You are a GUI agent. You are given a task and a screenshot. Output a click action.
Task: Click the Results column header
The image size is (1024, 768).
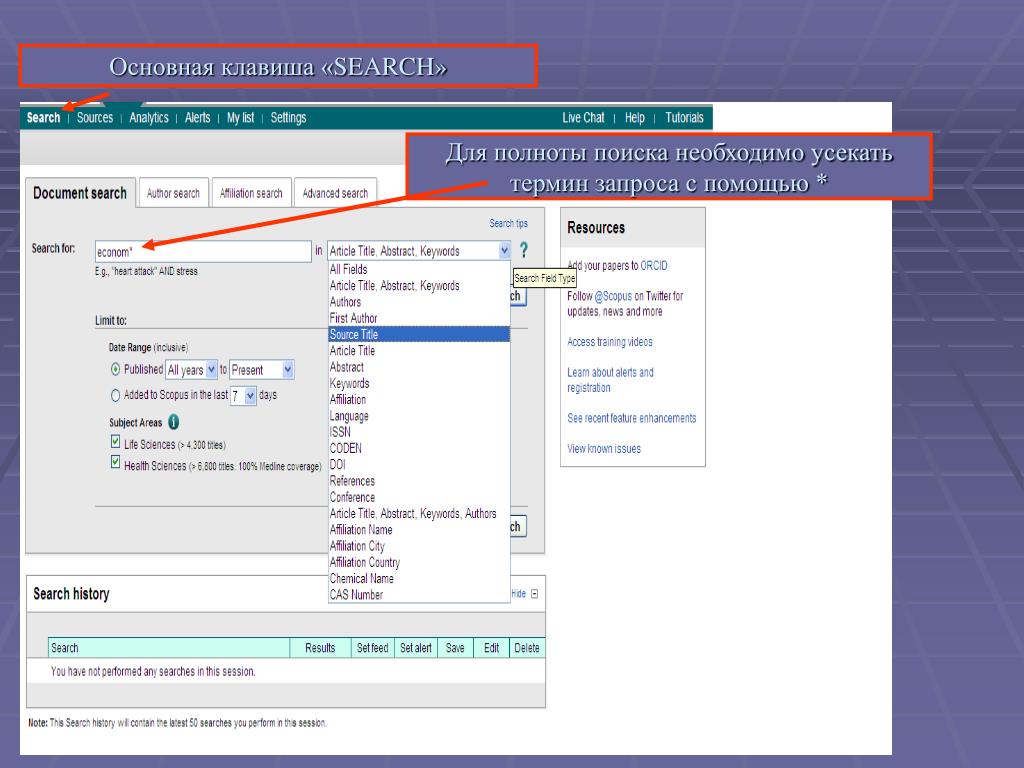(x=320, y=648)
